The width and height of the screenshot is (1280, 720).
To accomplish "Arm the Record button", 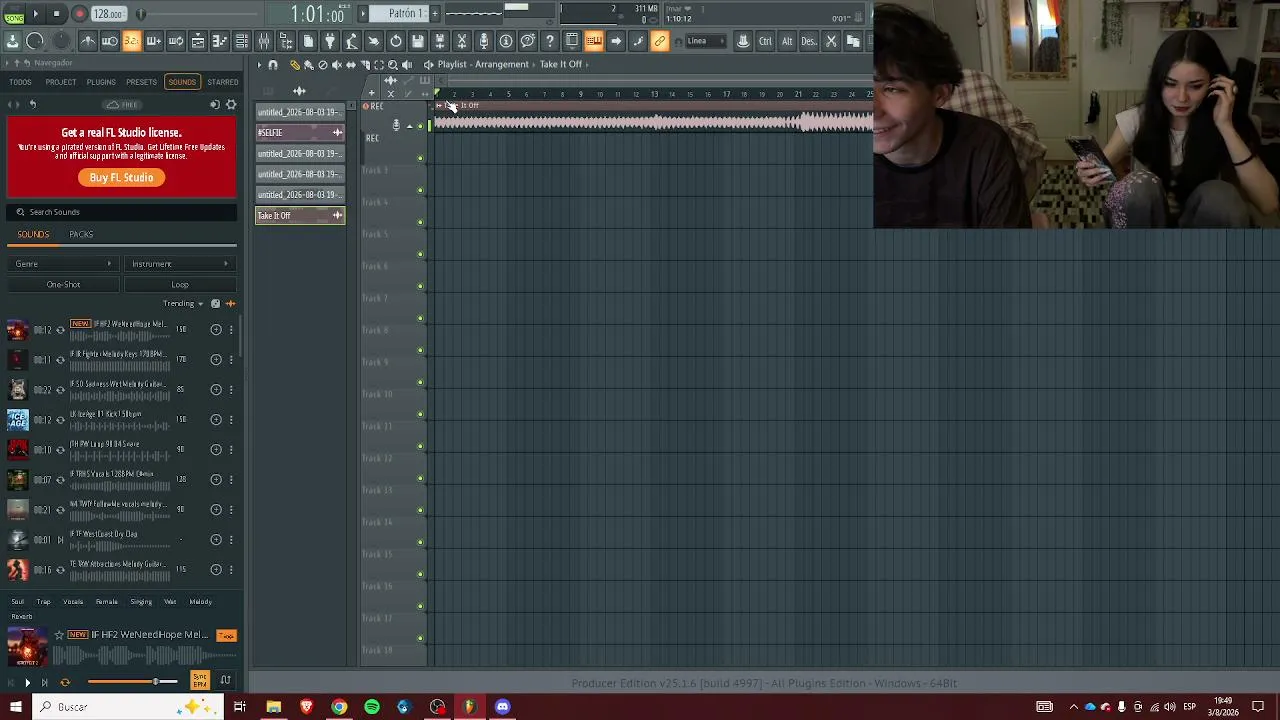I will [x=79, y=14].
